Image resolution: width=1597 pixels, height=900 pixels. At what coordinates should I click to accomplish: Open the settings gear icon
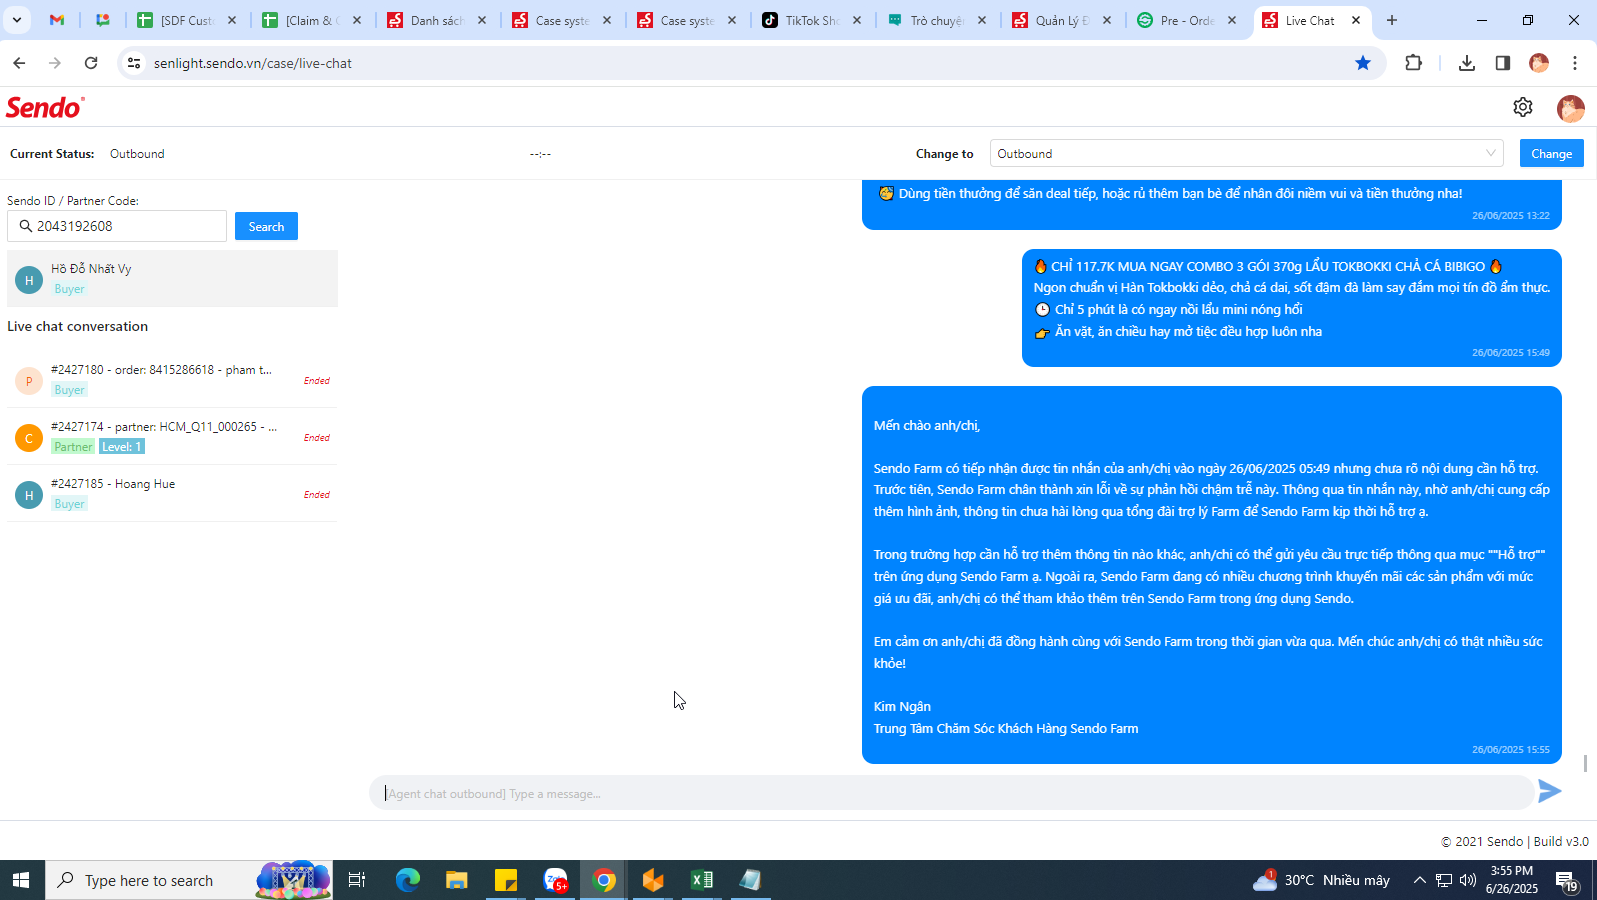coord(1522,107)
